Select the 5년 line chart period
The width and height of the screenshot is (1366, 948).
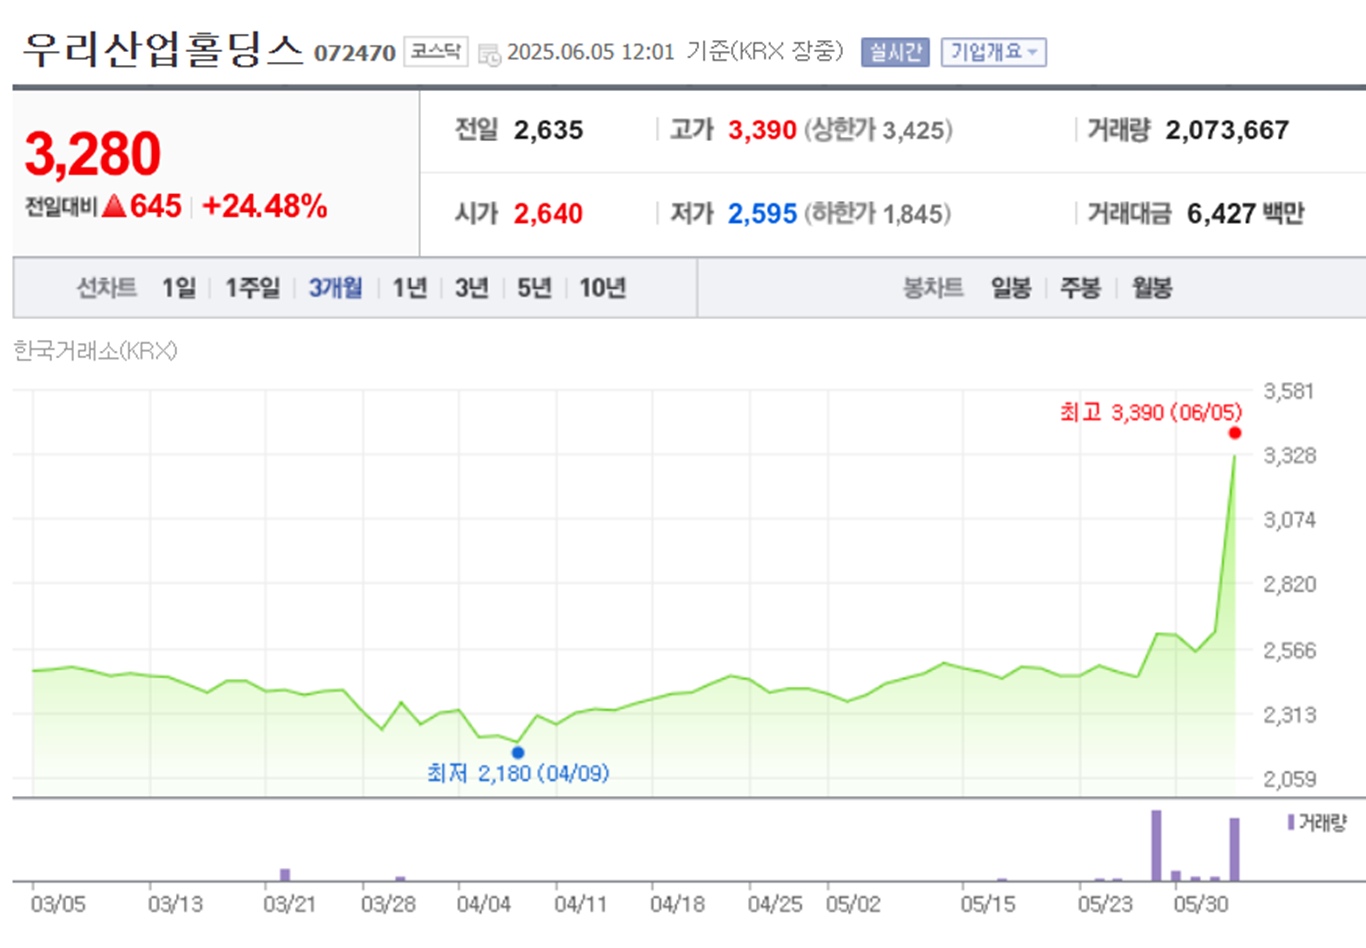534,288
